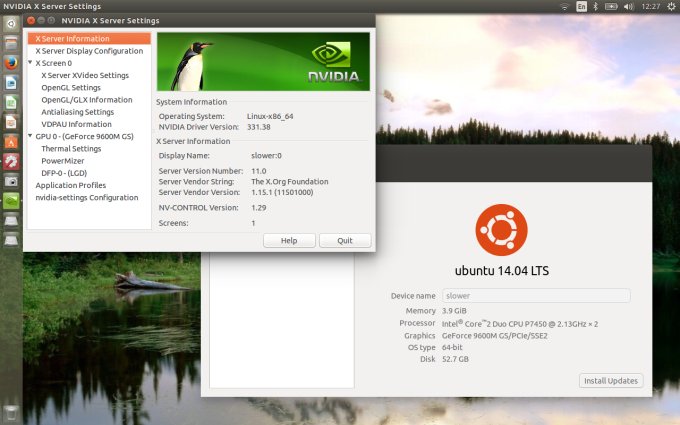Open LibreOffice Impress from launcher
The width and height of the screenshot is (680, 425).
[11, 122]
